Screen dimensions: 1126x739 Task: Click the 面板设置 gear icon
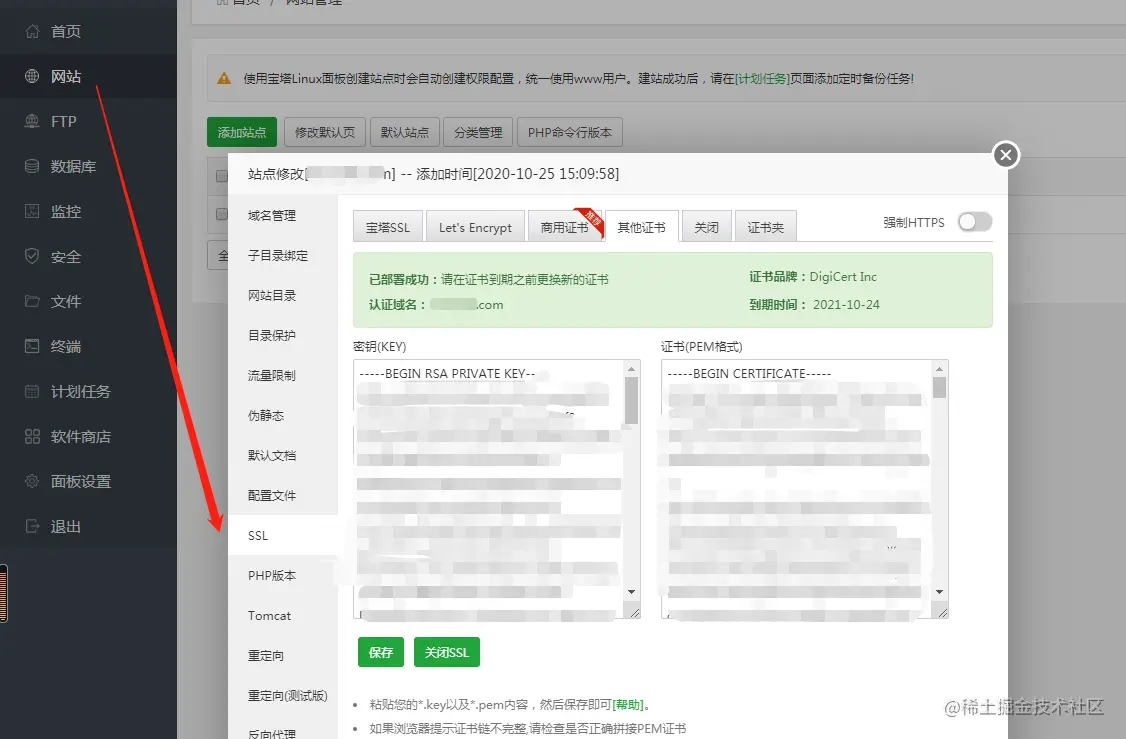click(32, 481)
